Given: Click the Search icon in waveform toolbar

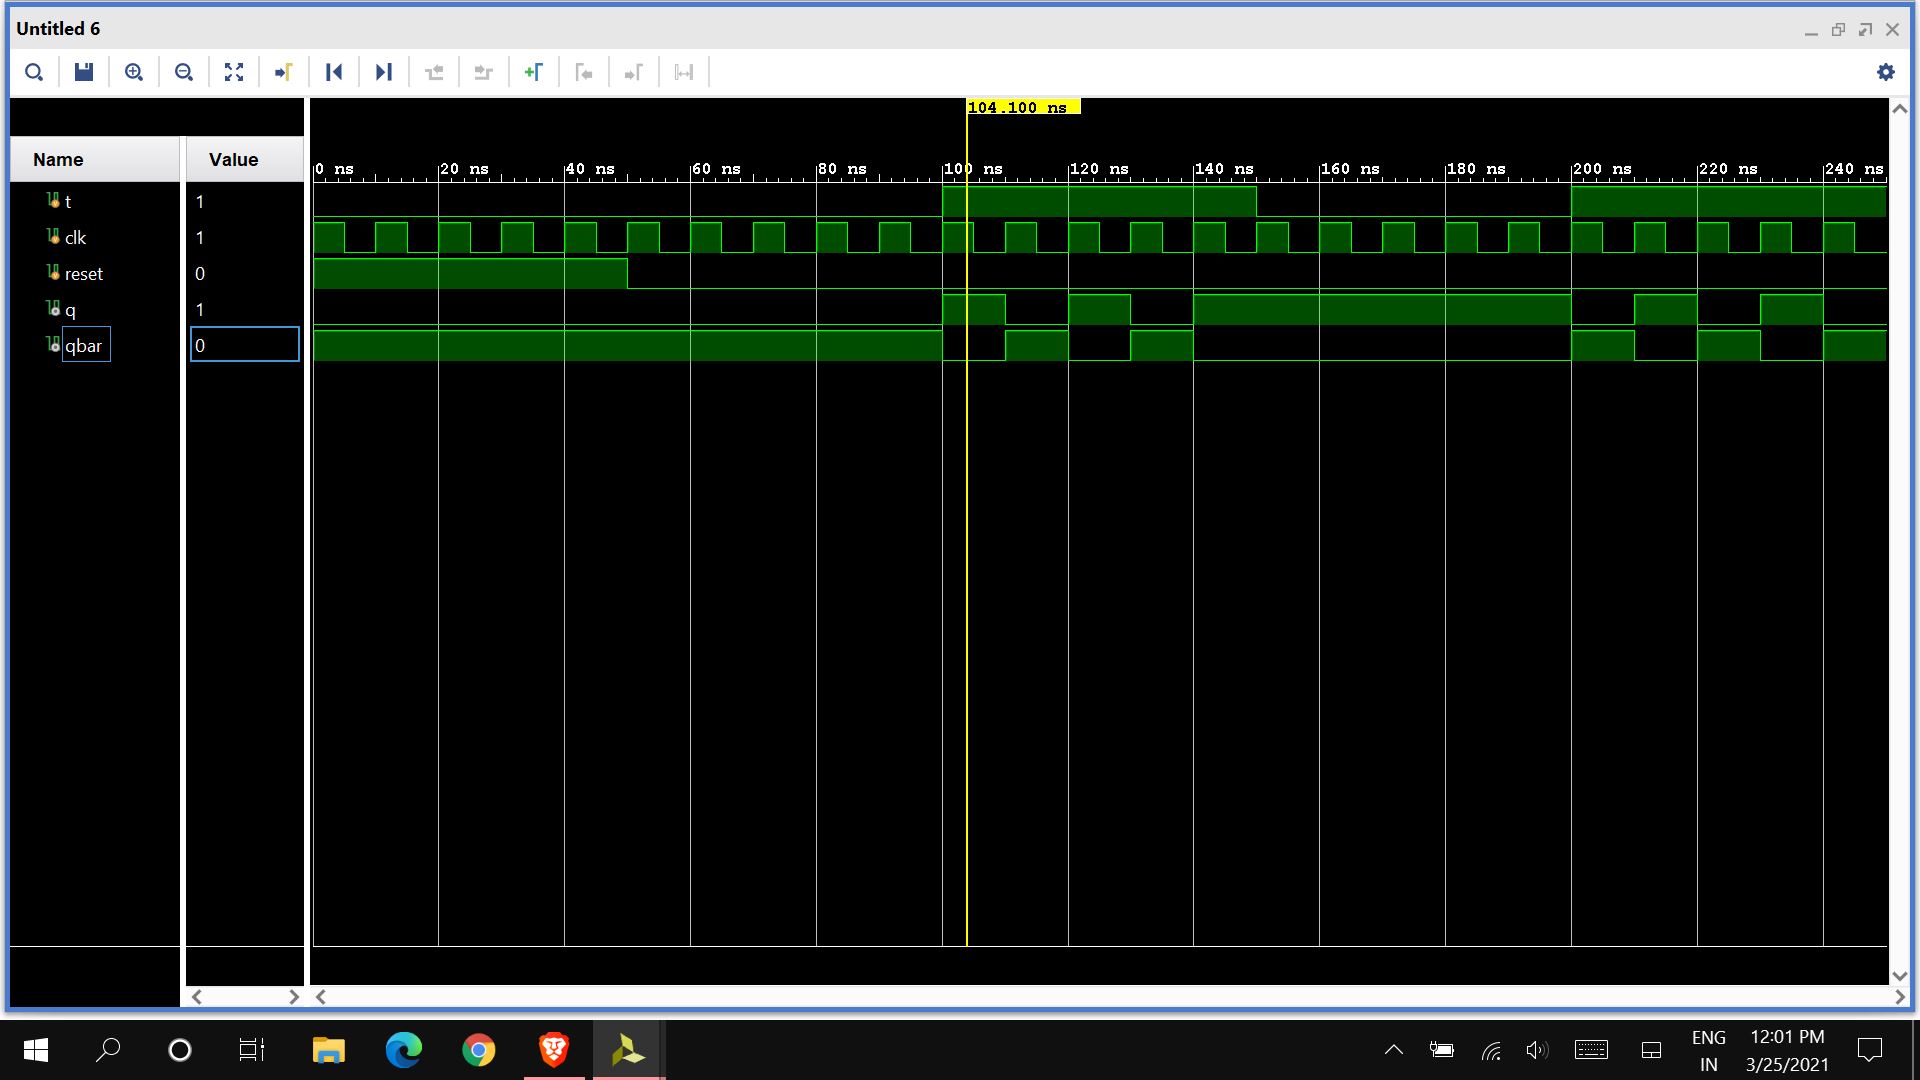Looking at the screenshot, I should (34, 72).
